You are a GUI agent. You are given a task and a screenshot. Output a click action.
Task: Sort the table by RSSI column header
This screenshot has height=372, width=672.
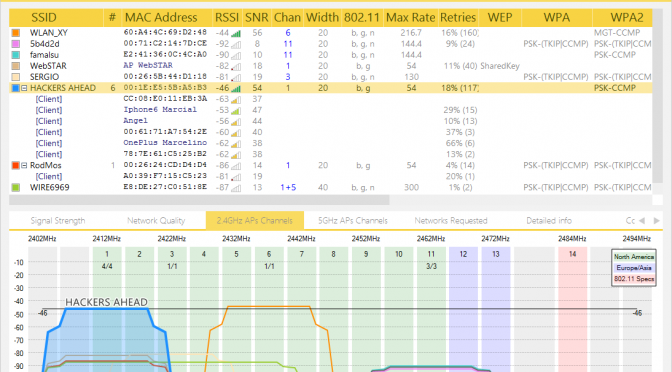pyautogui.click(x=227, y=18)
